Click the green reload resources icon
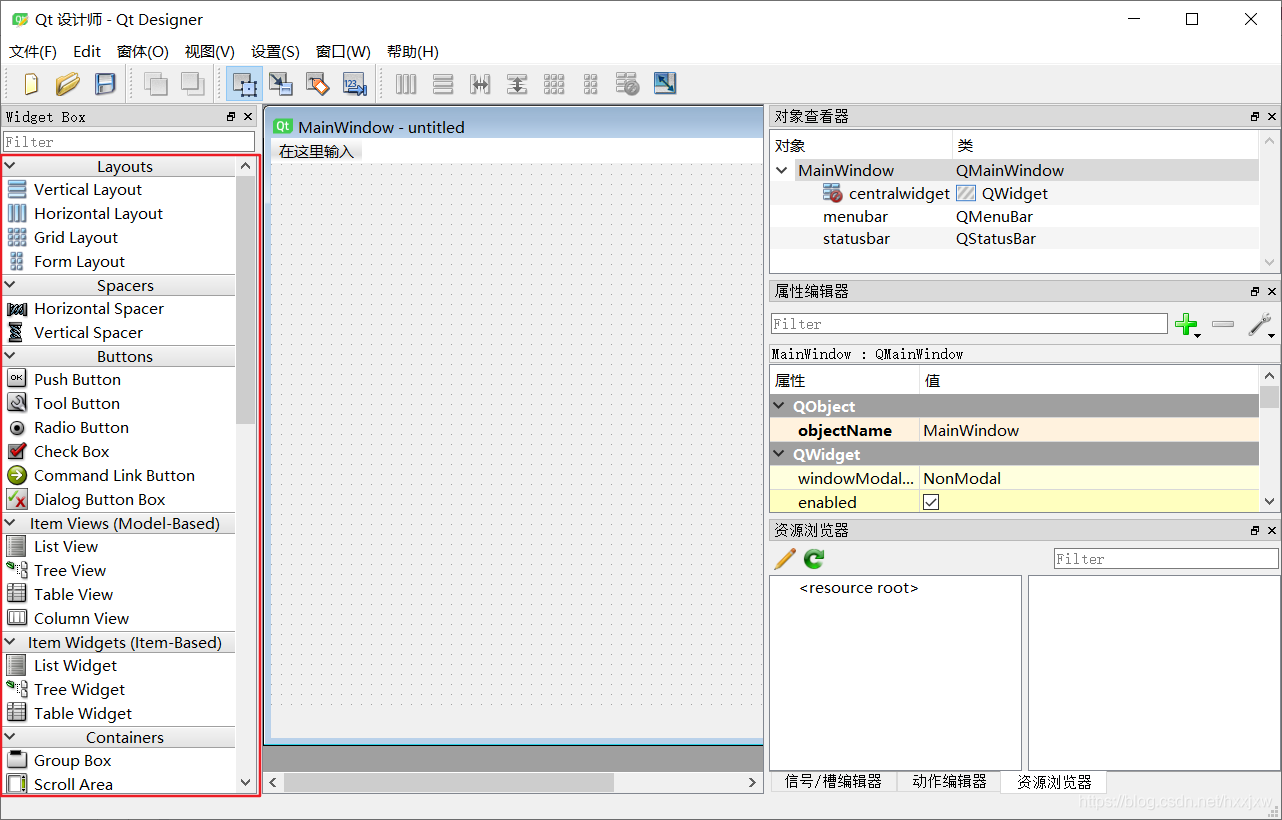 (x=814, y=559)
